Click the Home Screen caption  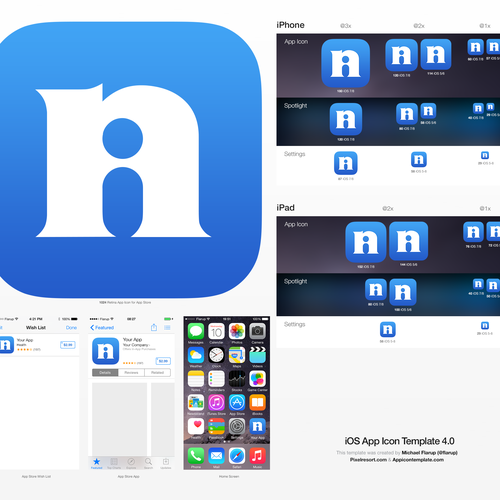pos(229,476)
